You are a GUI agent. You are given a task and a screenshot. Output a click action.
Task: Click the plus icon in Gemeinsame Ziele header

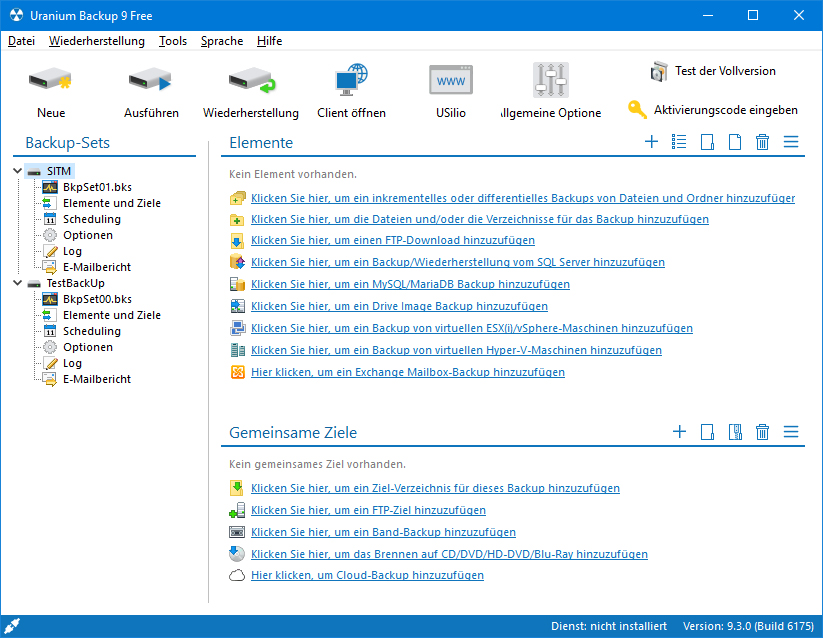click(x=680, y=432)
